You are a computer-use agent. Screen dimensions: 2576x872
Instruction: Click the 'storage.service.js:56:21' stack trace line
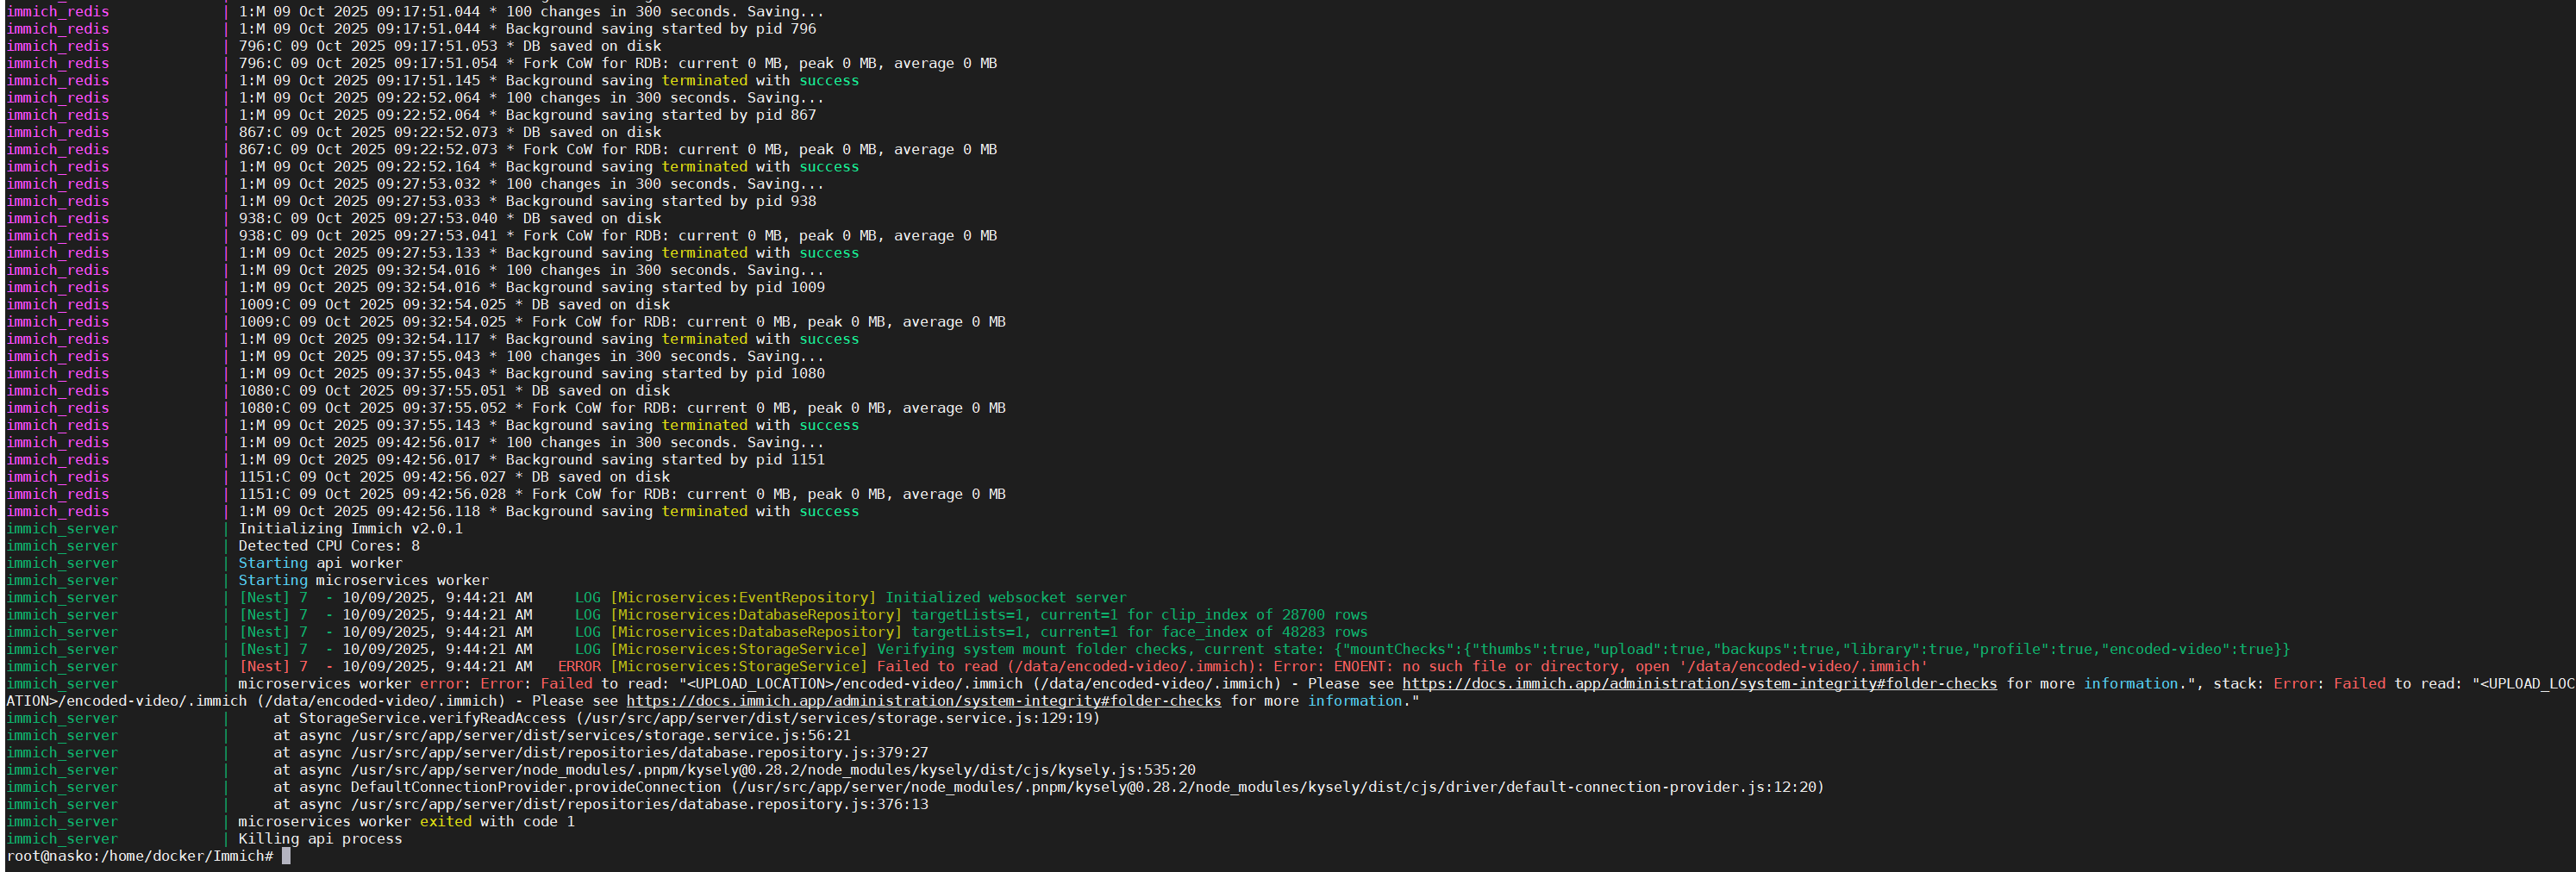click(x=562, y=735)
